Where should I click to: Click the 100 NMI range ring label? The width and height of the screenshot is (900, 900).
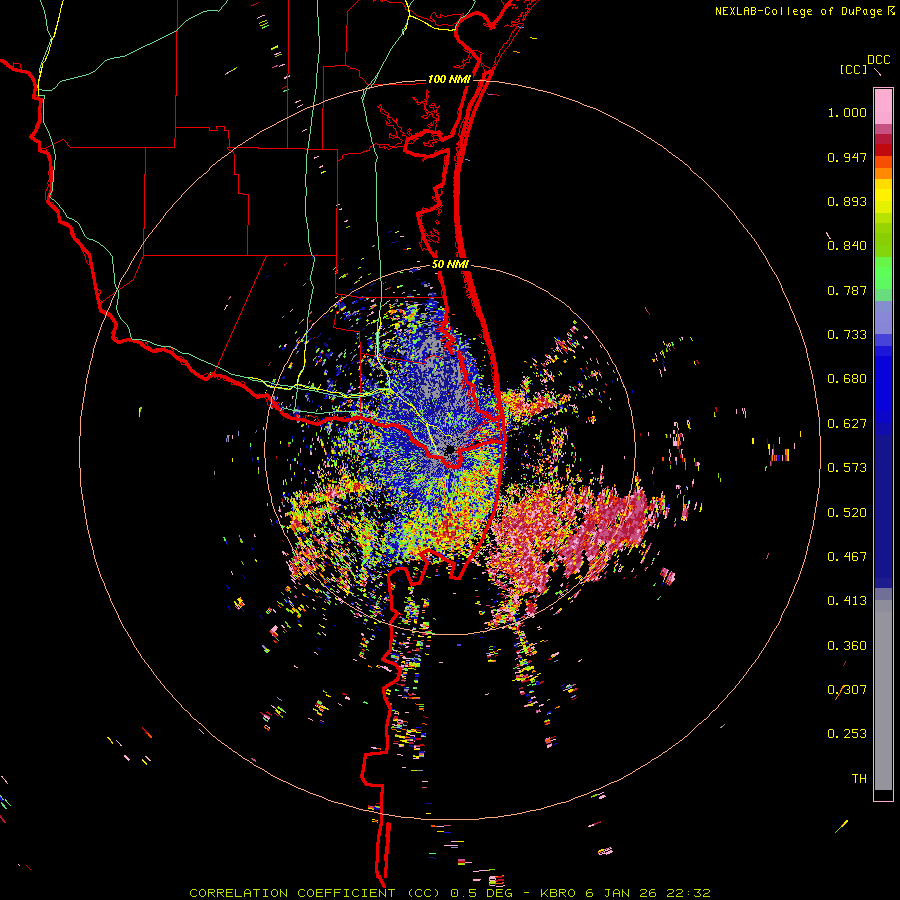click(449, 79)
